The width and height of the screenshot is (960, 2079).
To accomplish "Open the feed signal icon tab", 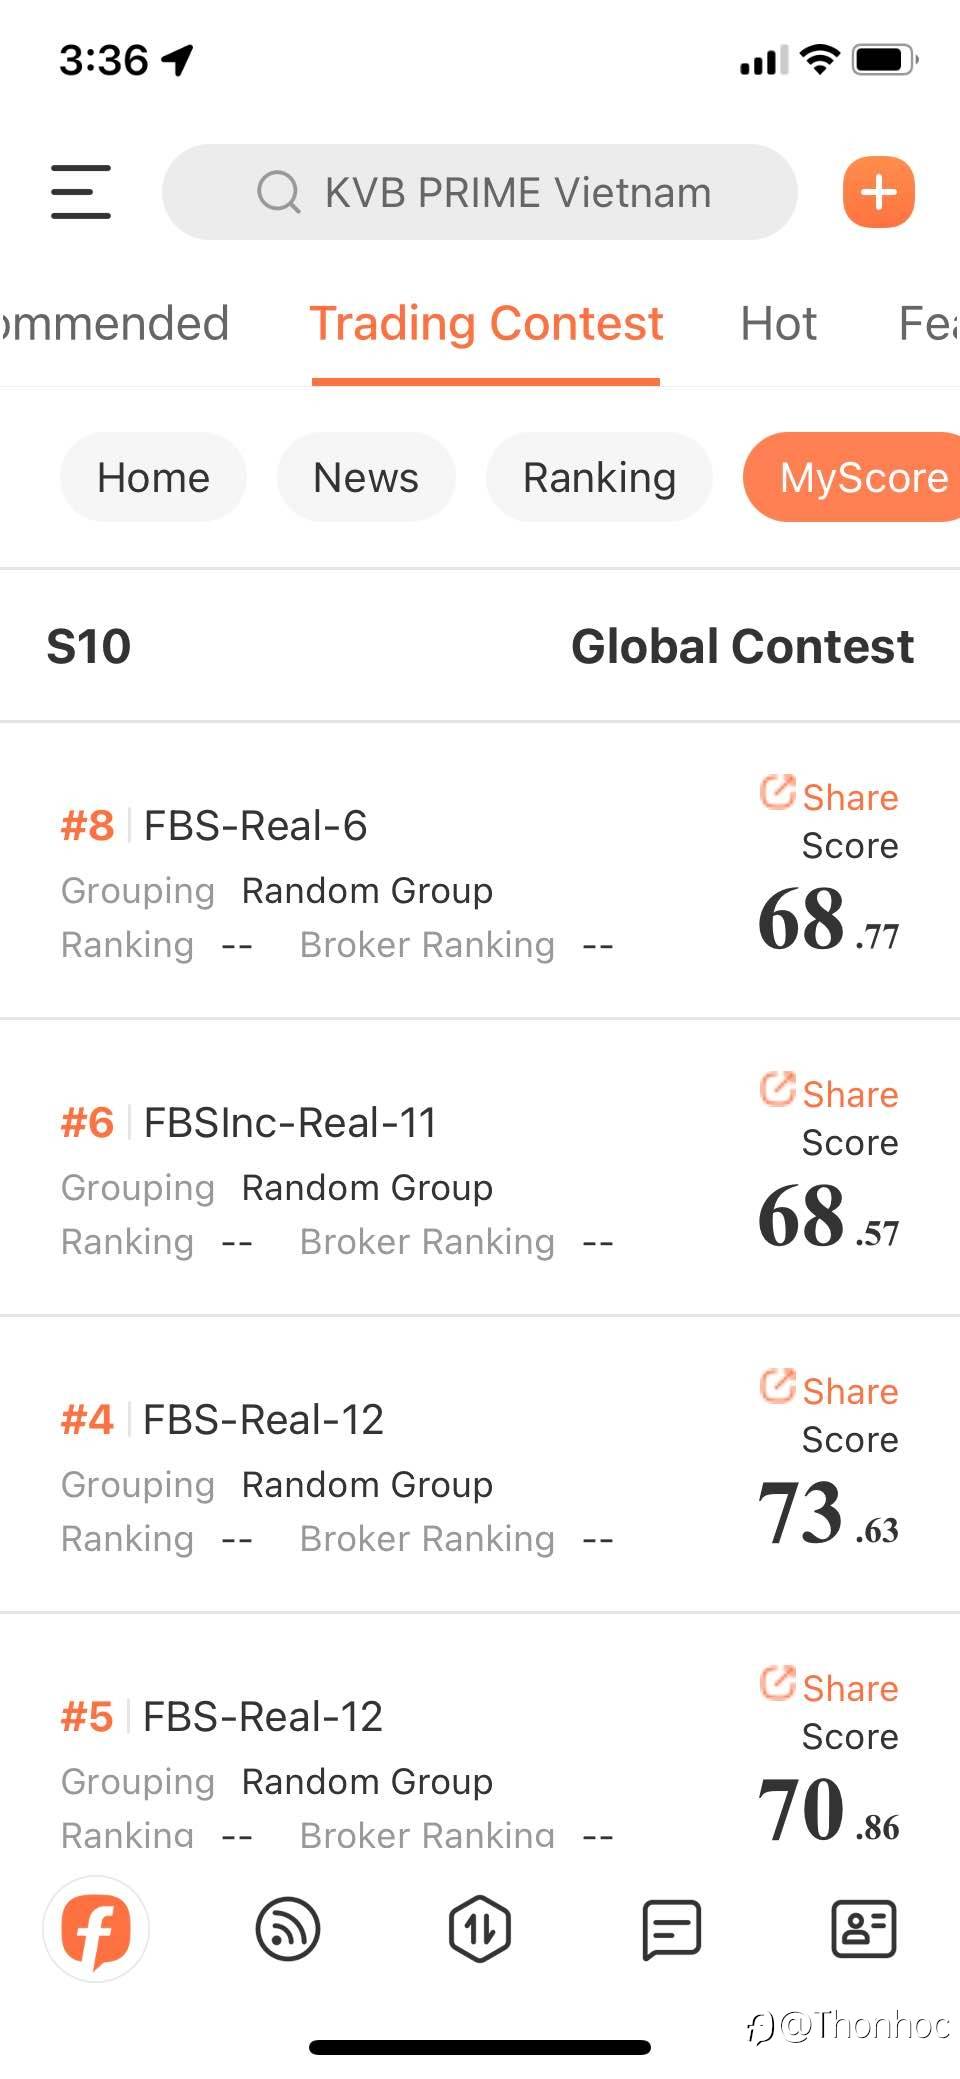I will point(288,1928).
